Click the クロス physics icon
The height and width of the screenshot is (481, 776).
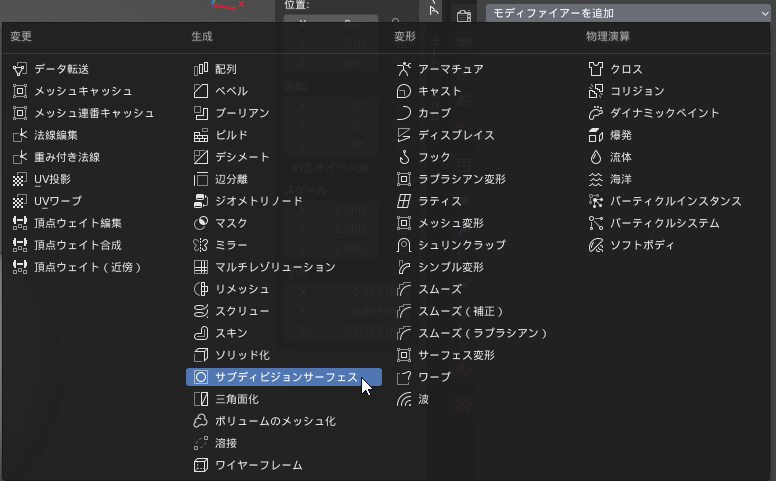595,69
